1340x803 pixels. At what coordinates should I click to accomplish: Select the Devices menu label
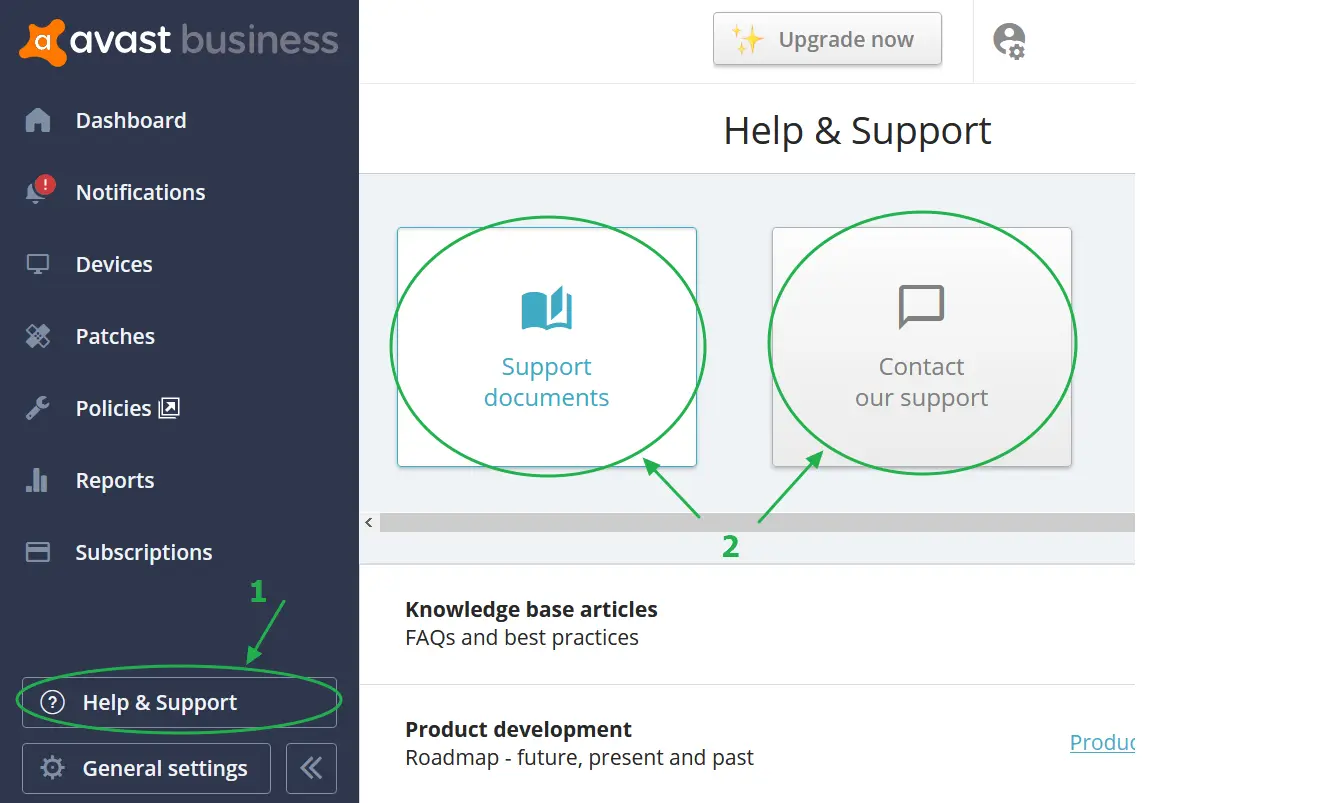(114, 264)
